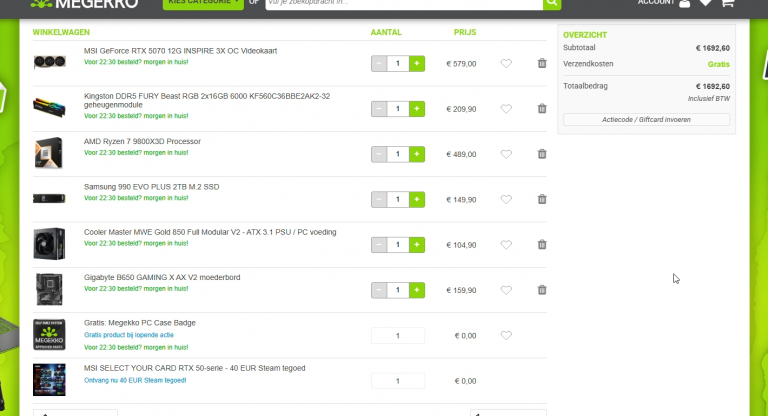This screenshot has width=768, height=416.
Task: Click Gratis product bij lopende actie
Action: 129,335
